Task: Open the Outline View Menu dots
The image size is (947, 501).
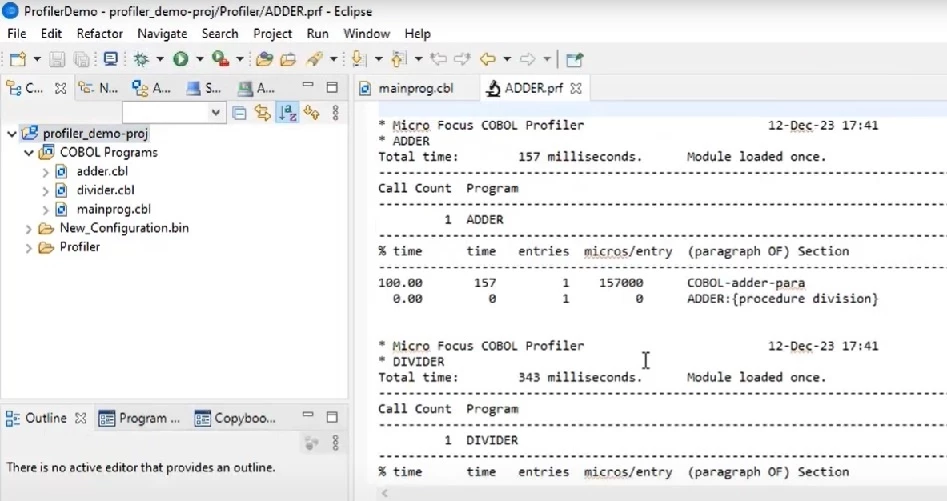Action: [336, 443]
